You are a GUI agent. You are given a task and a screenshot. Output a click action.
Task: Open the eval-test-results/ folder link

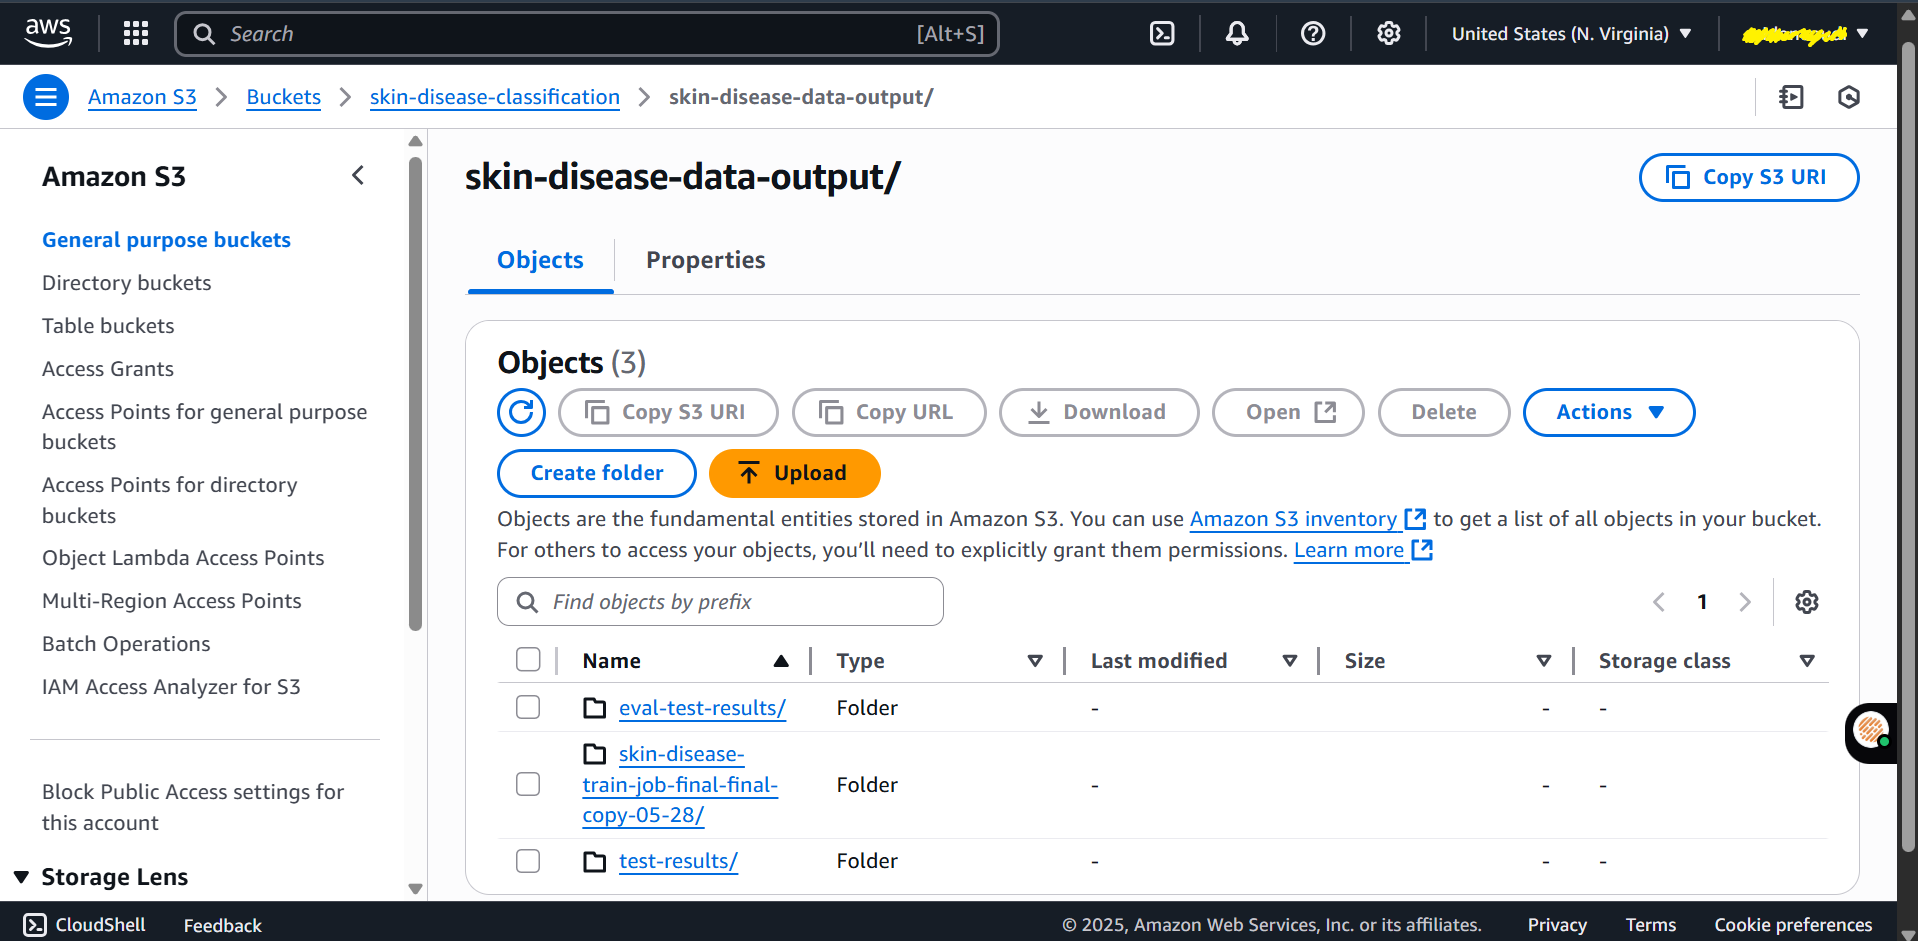click(x=702, y=708)
